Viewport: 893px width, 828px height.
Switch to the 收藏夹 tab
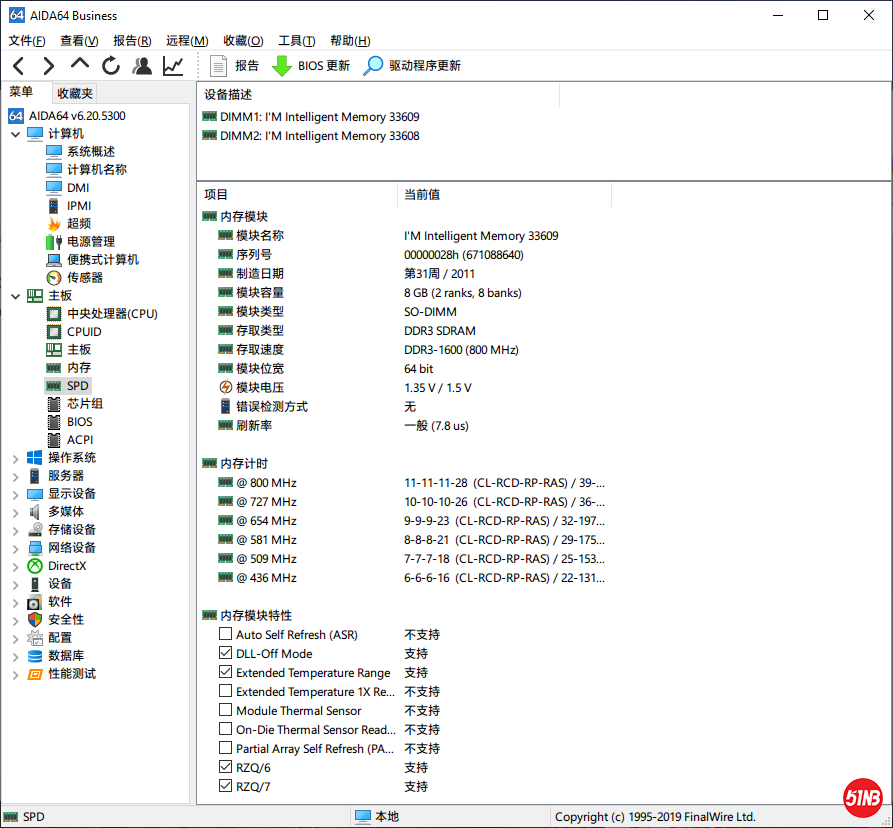[75, 93]
